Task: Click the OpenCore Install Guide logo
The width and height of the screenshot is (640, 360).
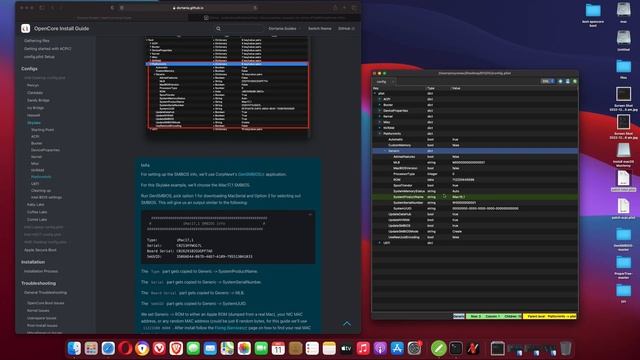Action: click(x=26, y=28)
